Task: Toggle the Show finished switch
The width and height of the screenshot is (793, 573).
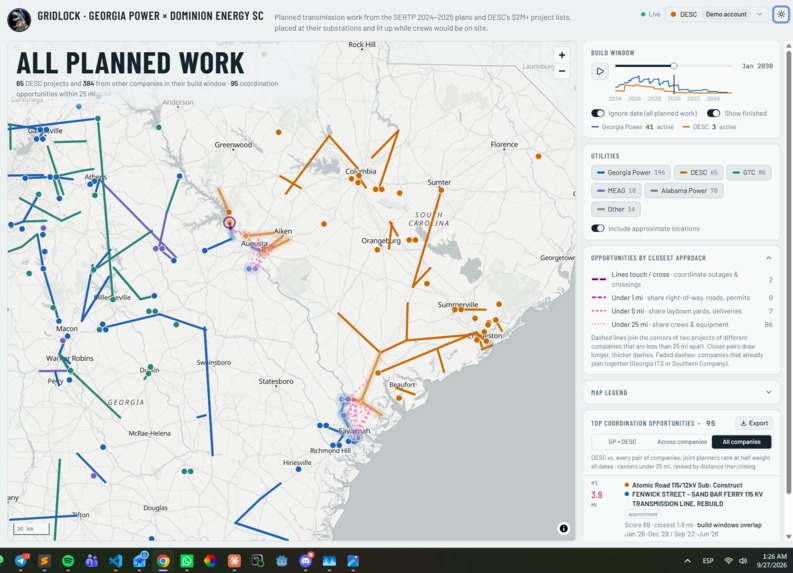Action: click(x=714, y=113)
